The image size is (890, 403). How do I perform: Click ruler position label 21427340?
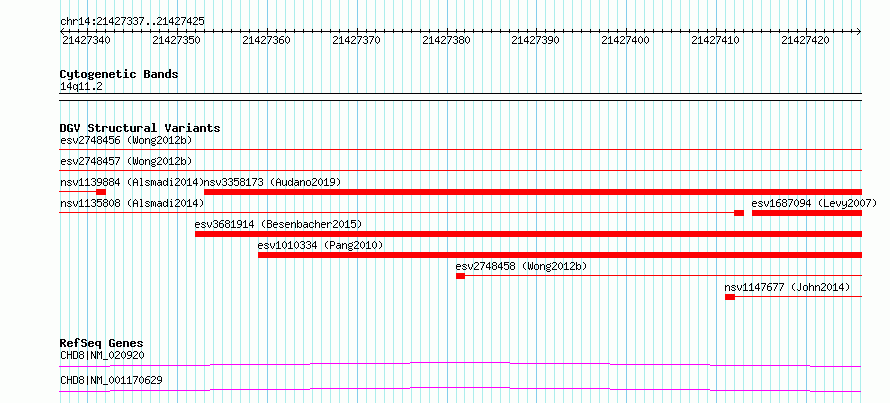(86, 40)
